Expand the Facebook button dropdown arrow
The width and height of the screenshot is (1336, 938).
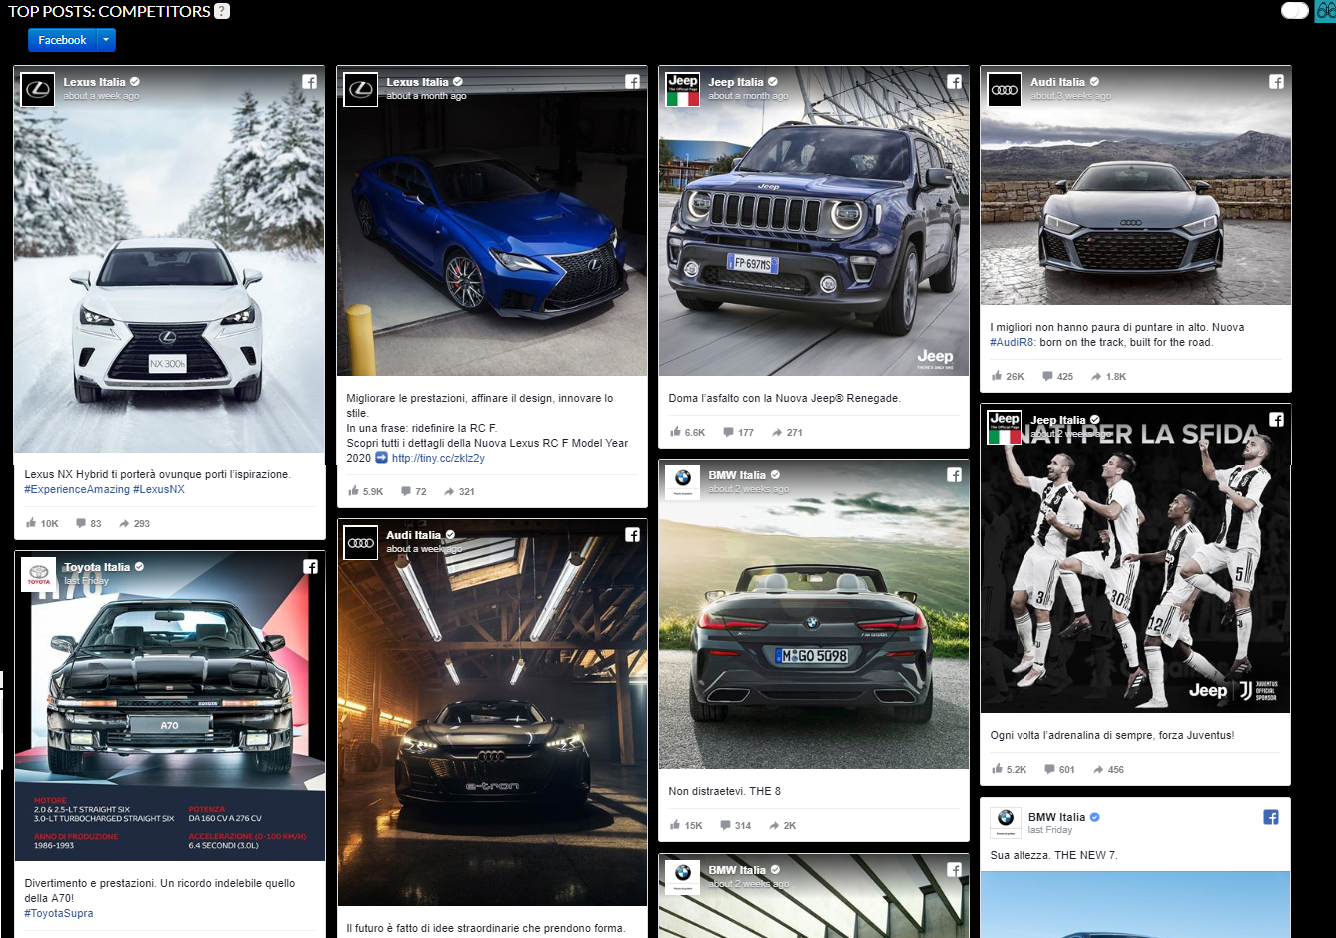pyautogui.click(x=106, y=40)
